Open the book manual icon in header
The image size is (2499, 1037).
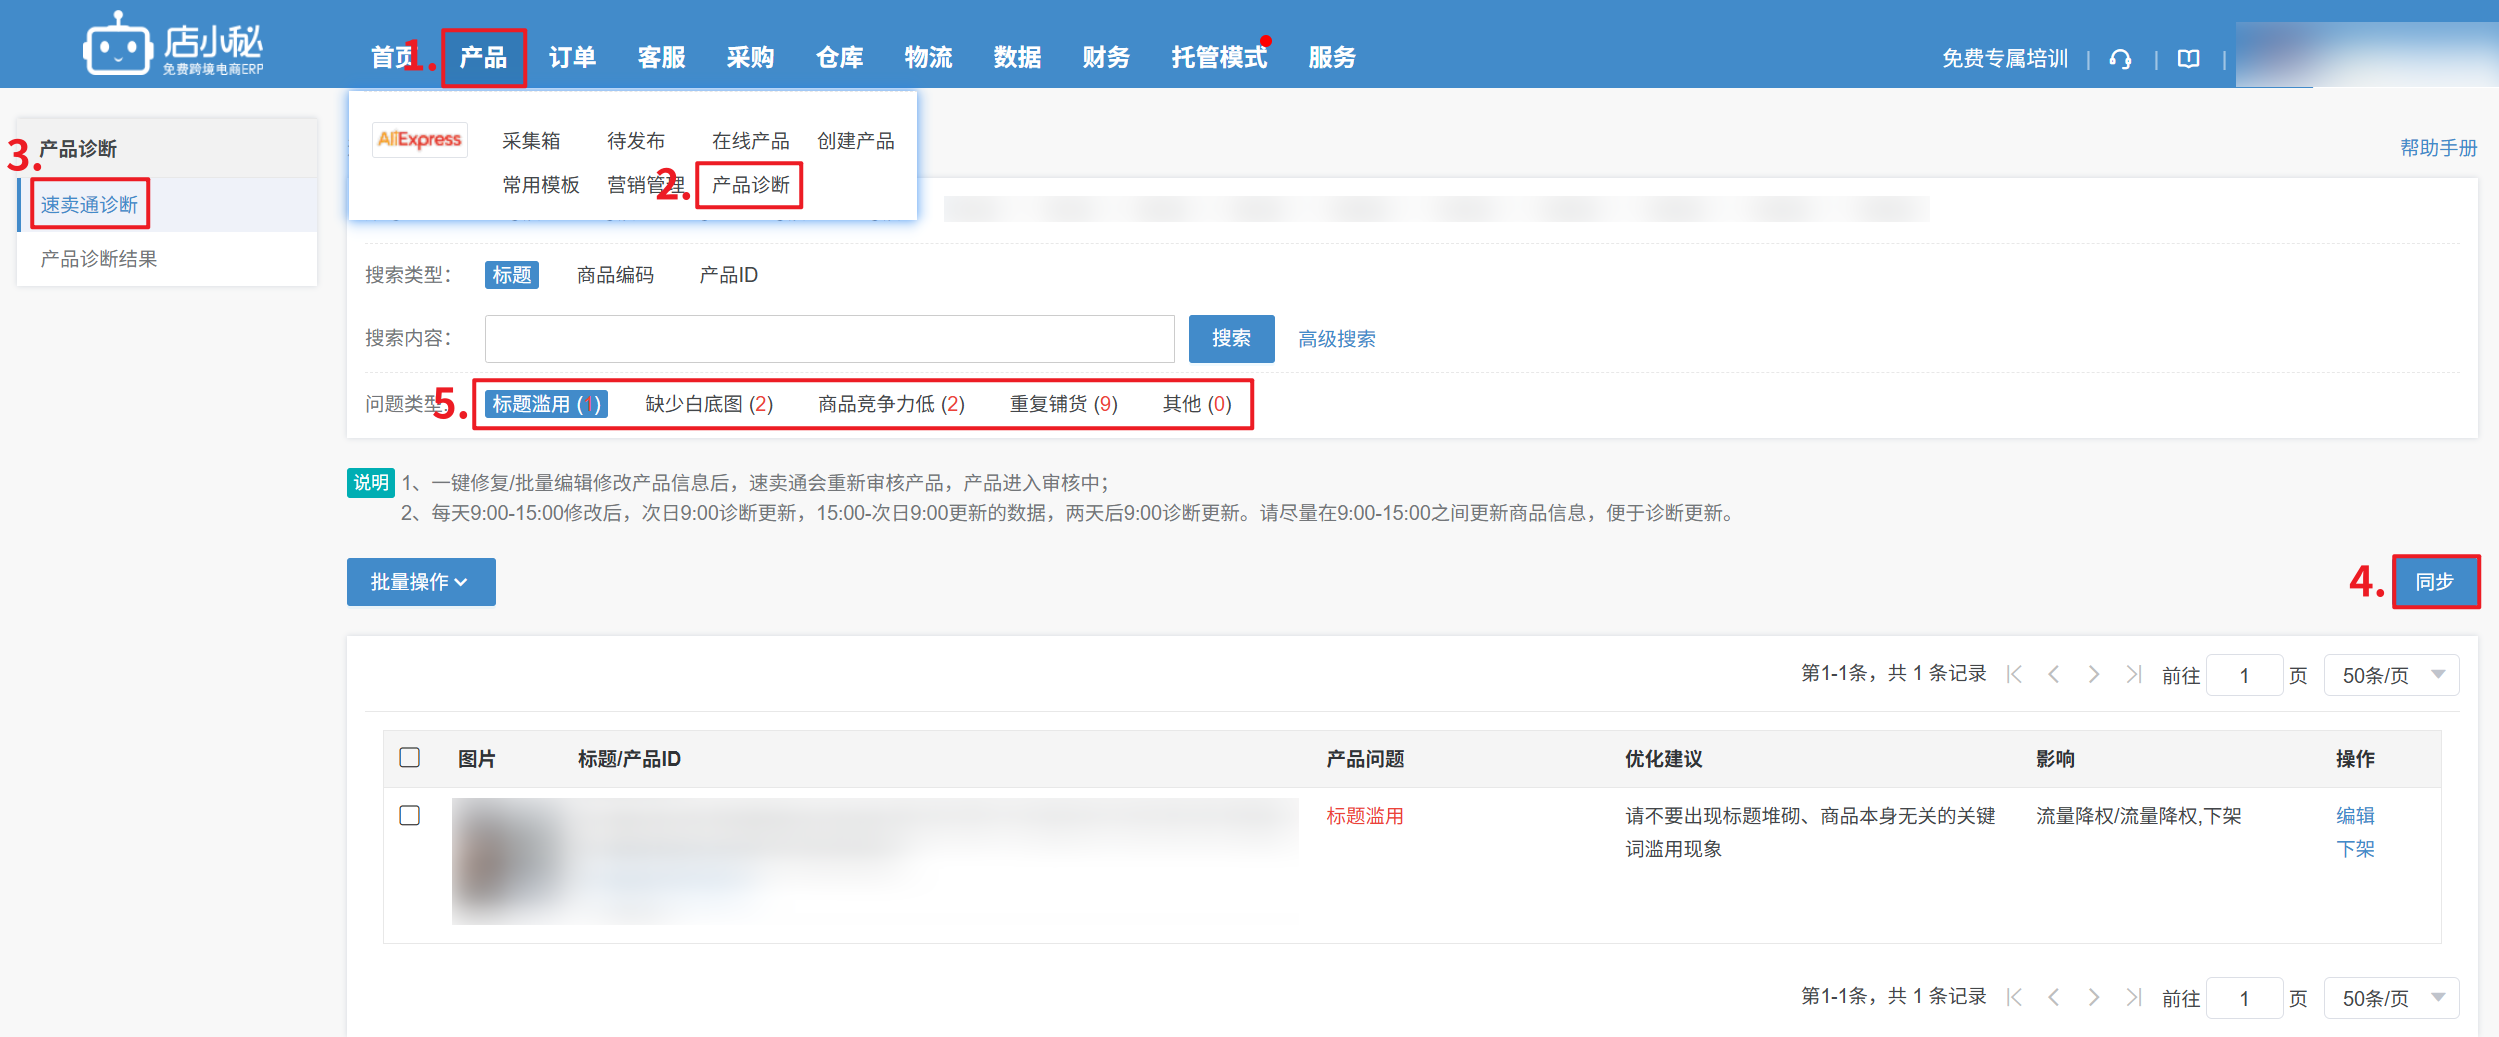coord(2188,59)
